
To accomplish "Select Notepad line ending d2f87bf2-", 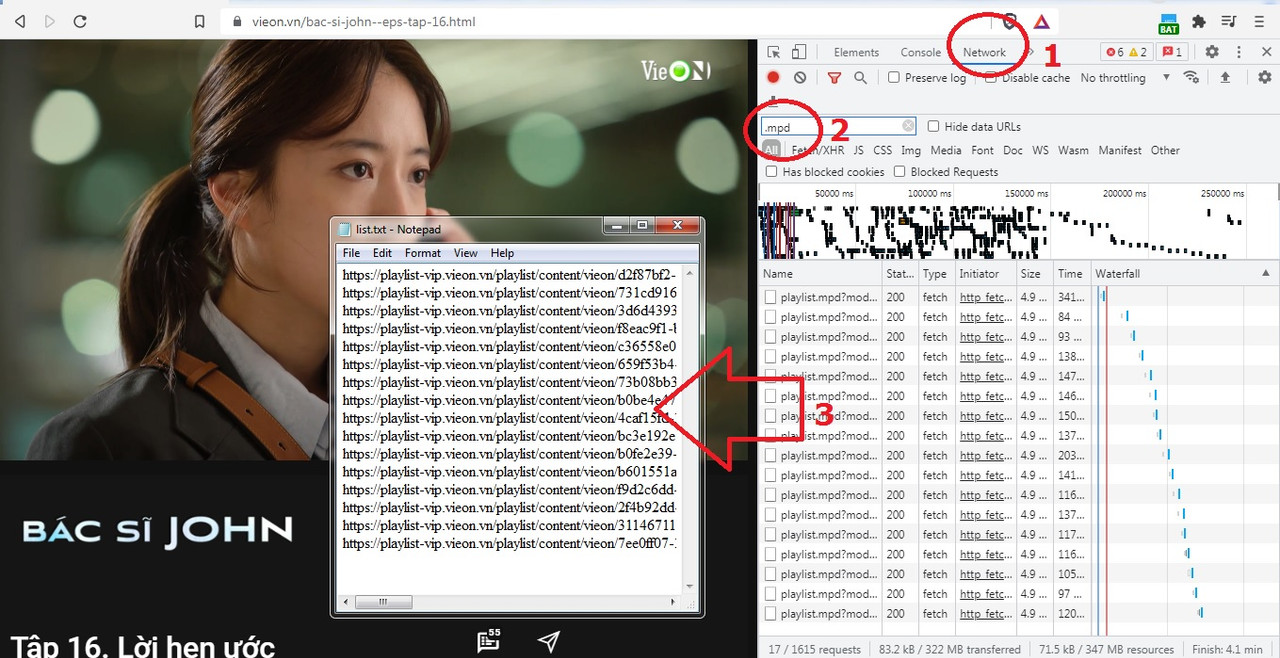I will tap(509, 274).
